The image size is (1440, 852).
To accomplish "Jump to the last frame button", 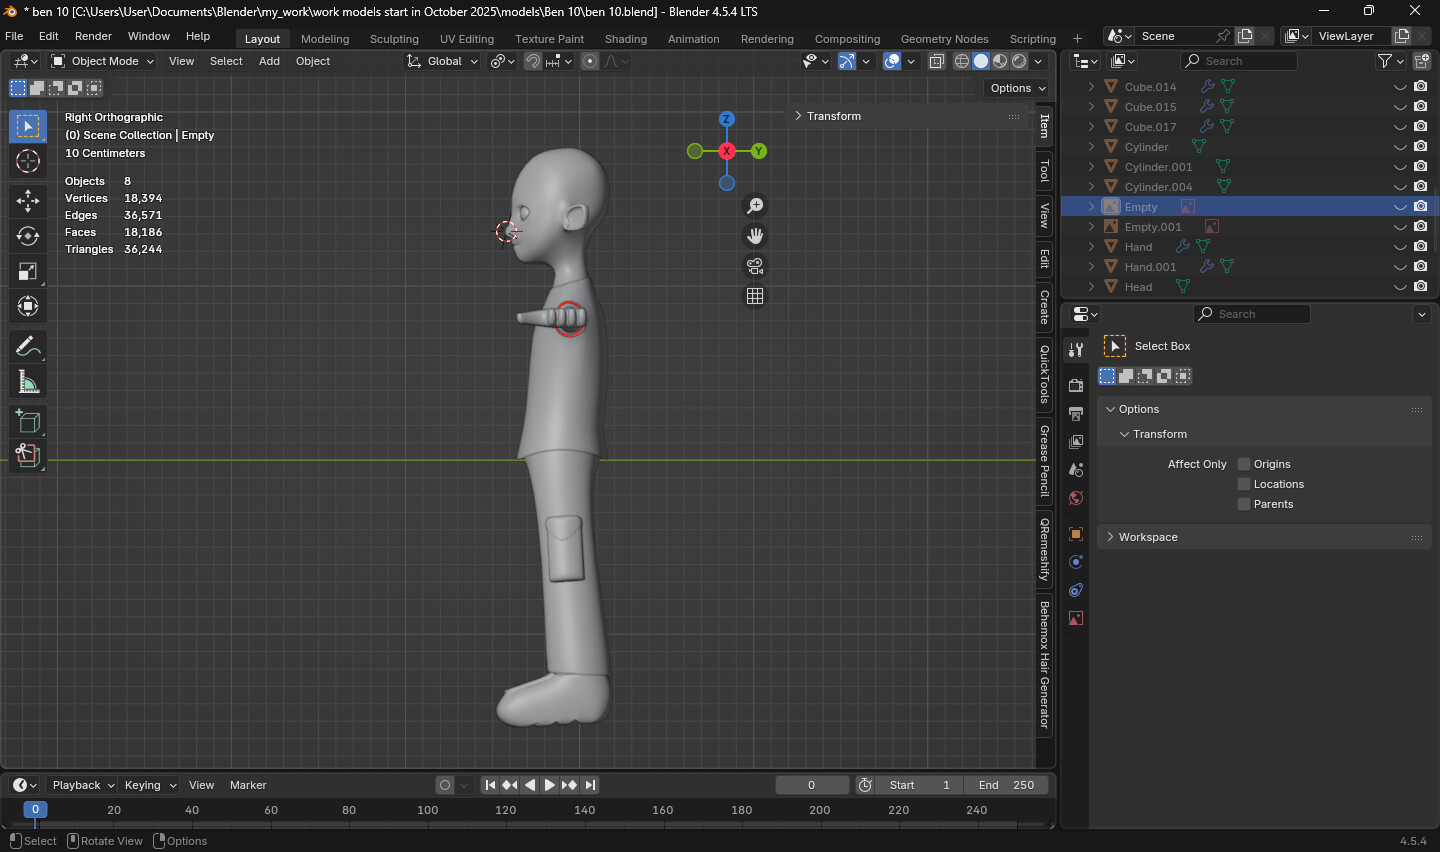I will pyautogui.click(x=590, y=785).
